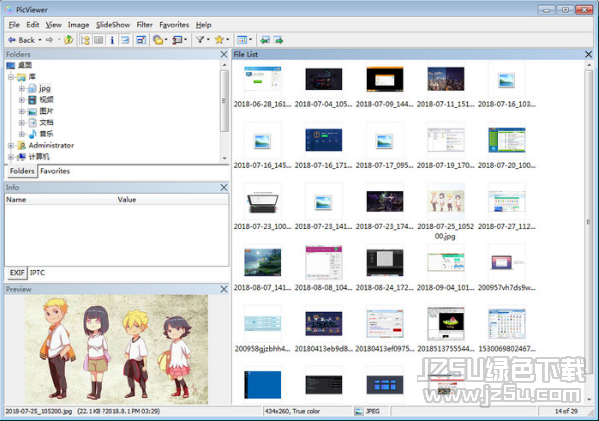Toggle the Info panel icon

[112, 40]
